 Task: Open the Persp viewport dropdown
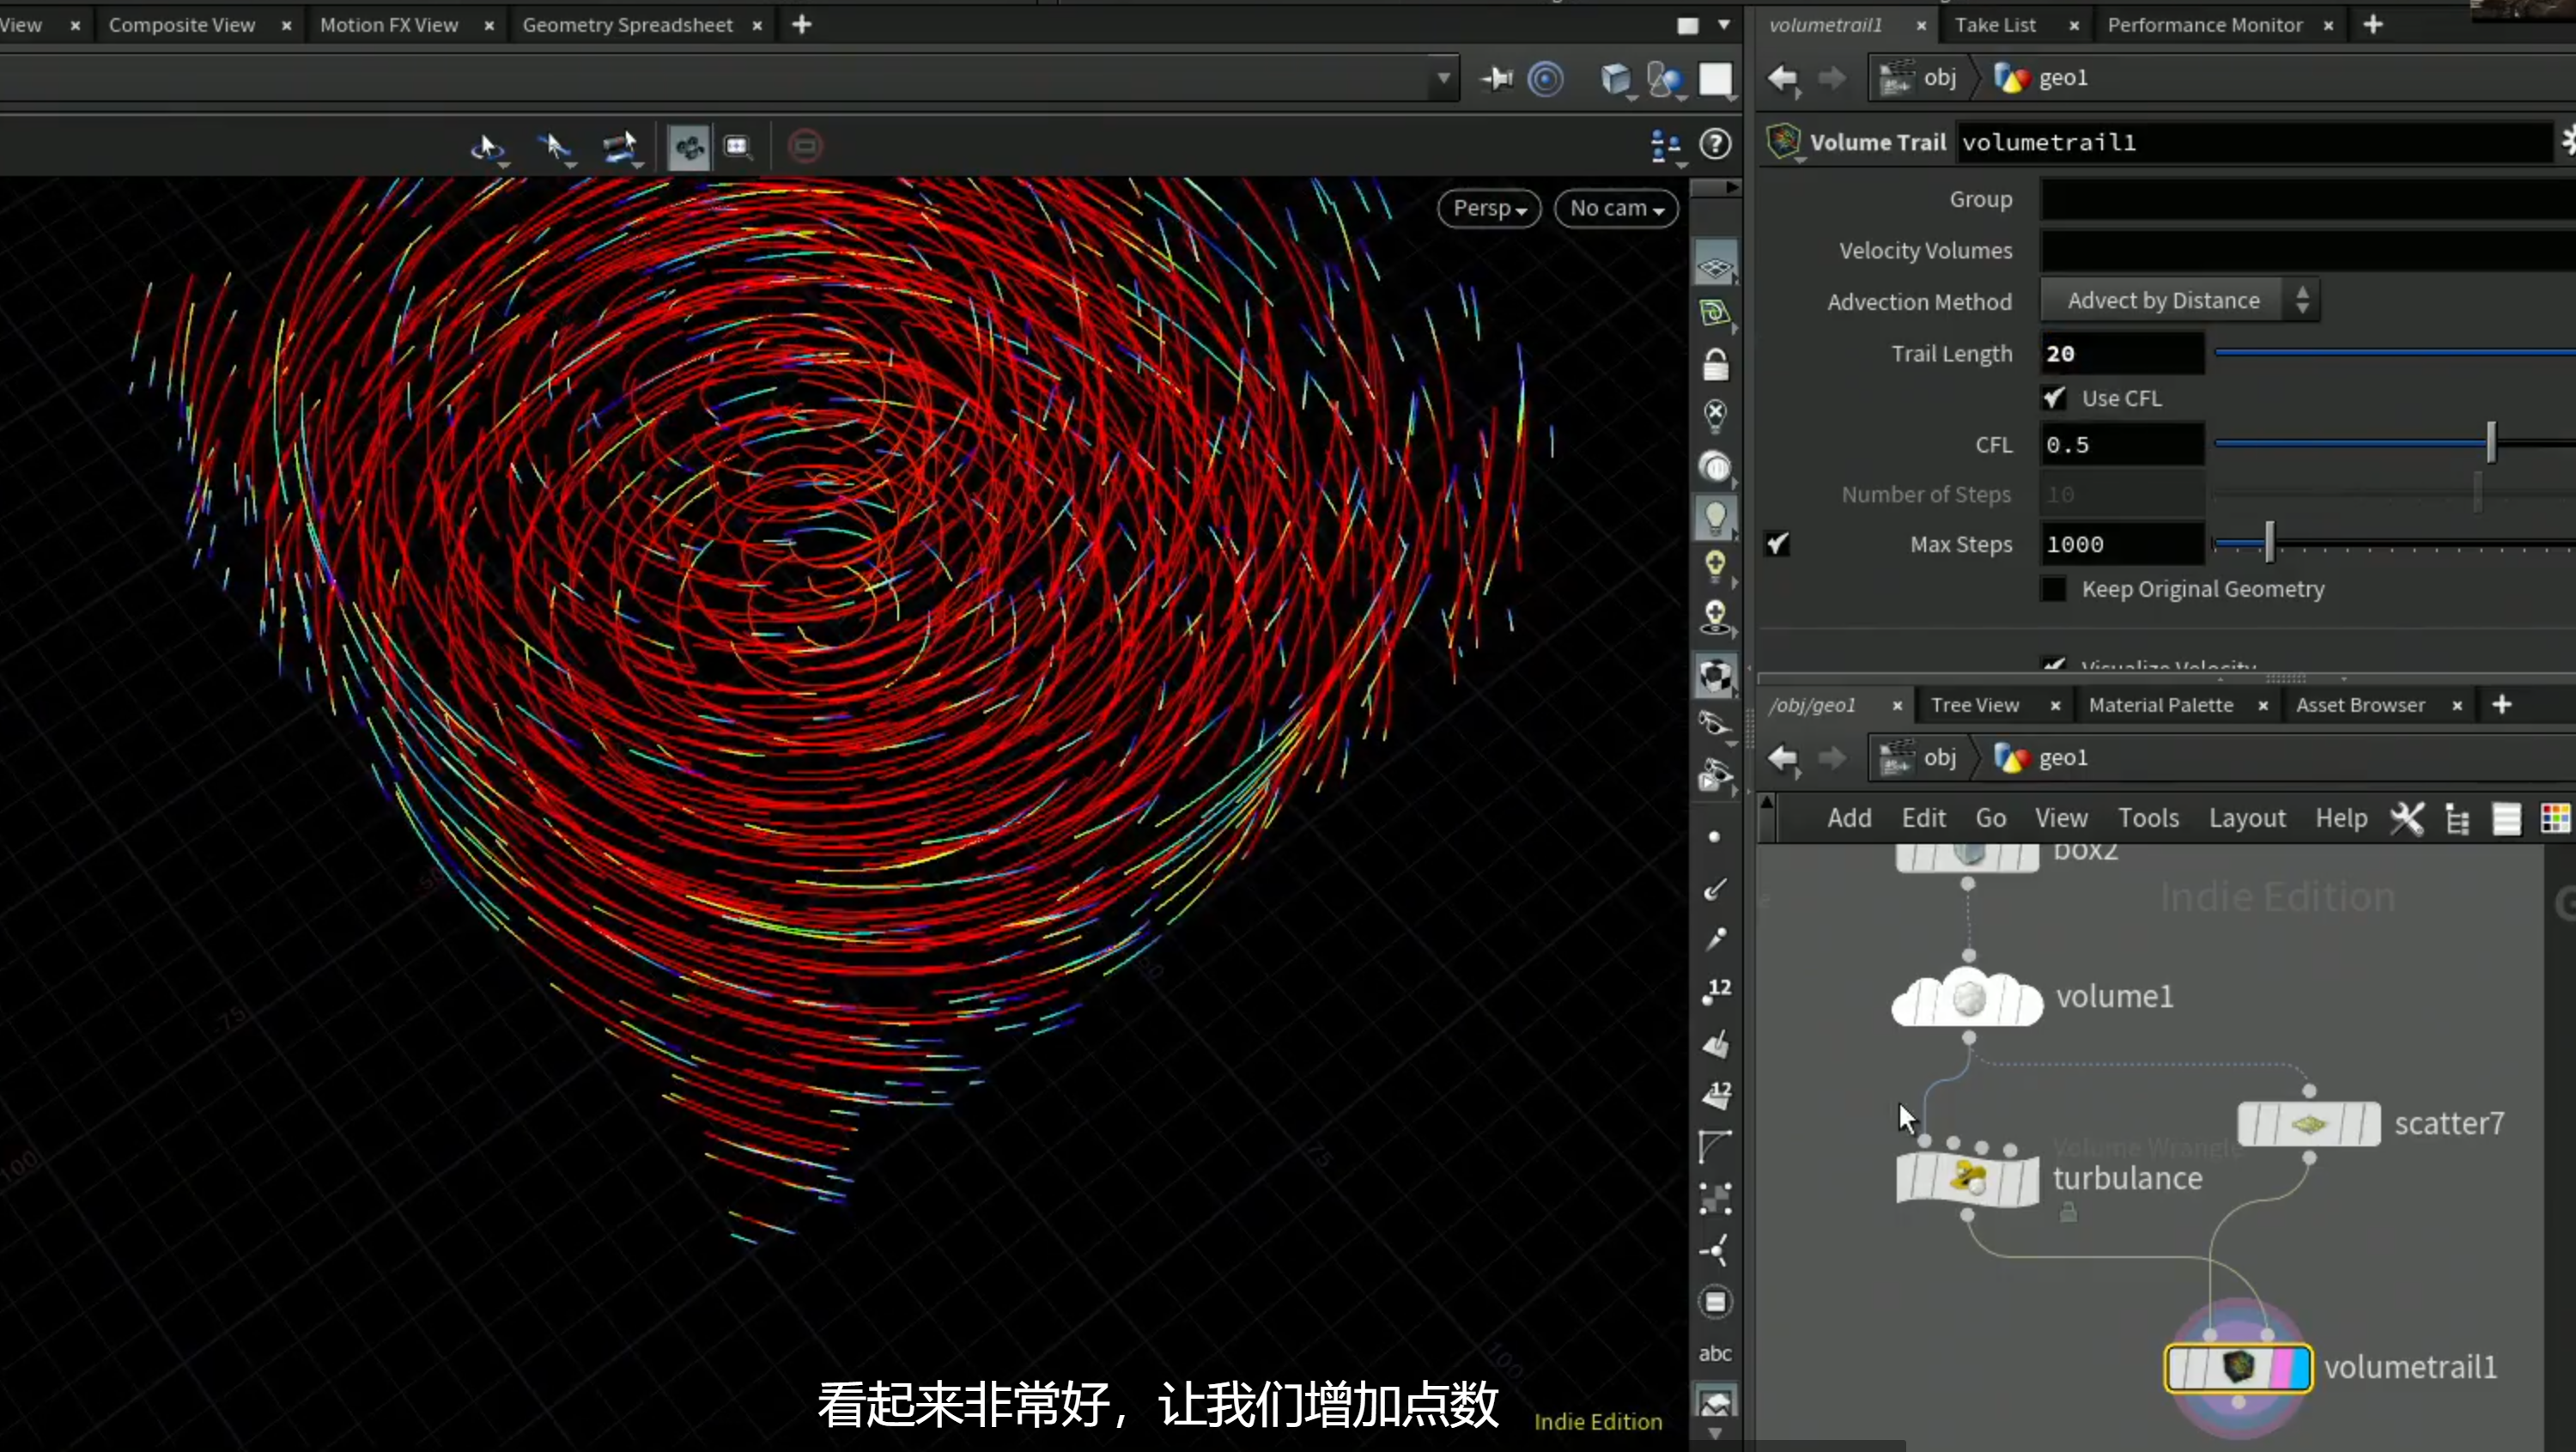[1489, 208]
